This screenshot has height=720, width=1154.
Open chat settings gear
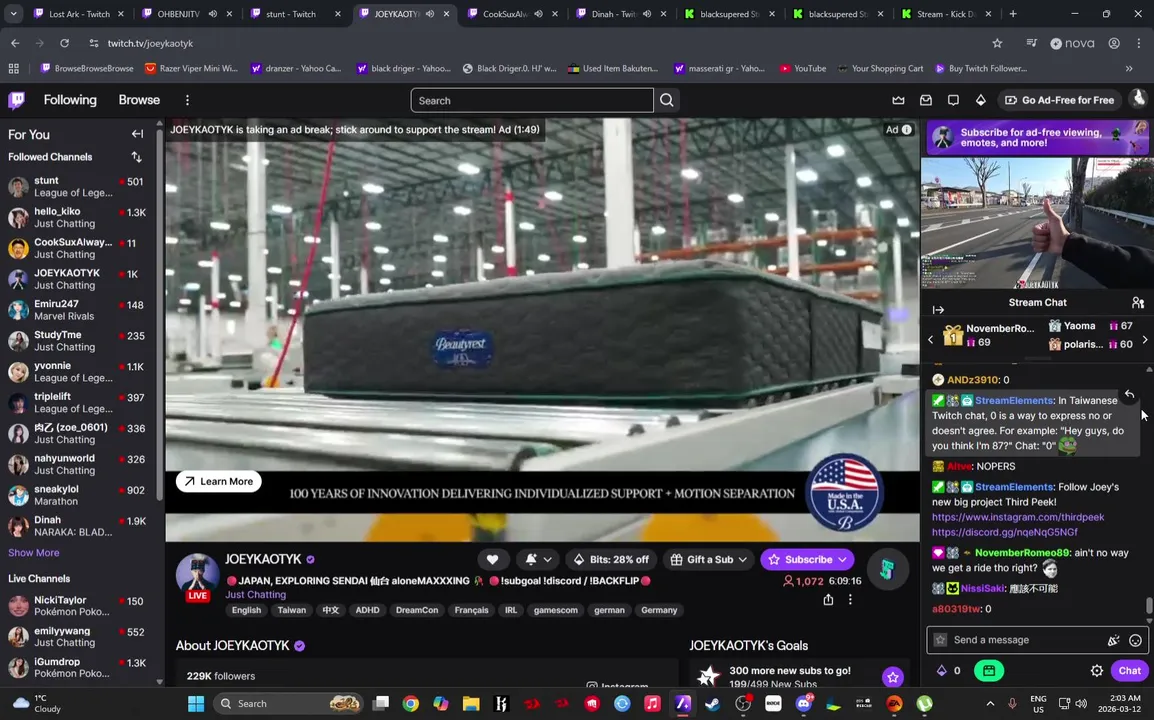(x=1097, y=671)
